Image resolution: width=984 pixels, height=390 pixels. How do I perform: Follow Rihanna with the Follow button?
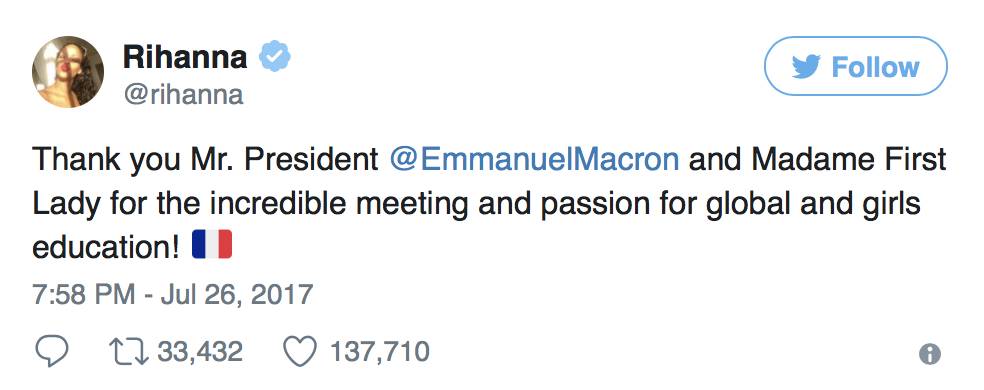pos(855,66)
